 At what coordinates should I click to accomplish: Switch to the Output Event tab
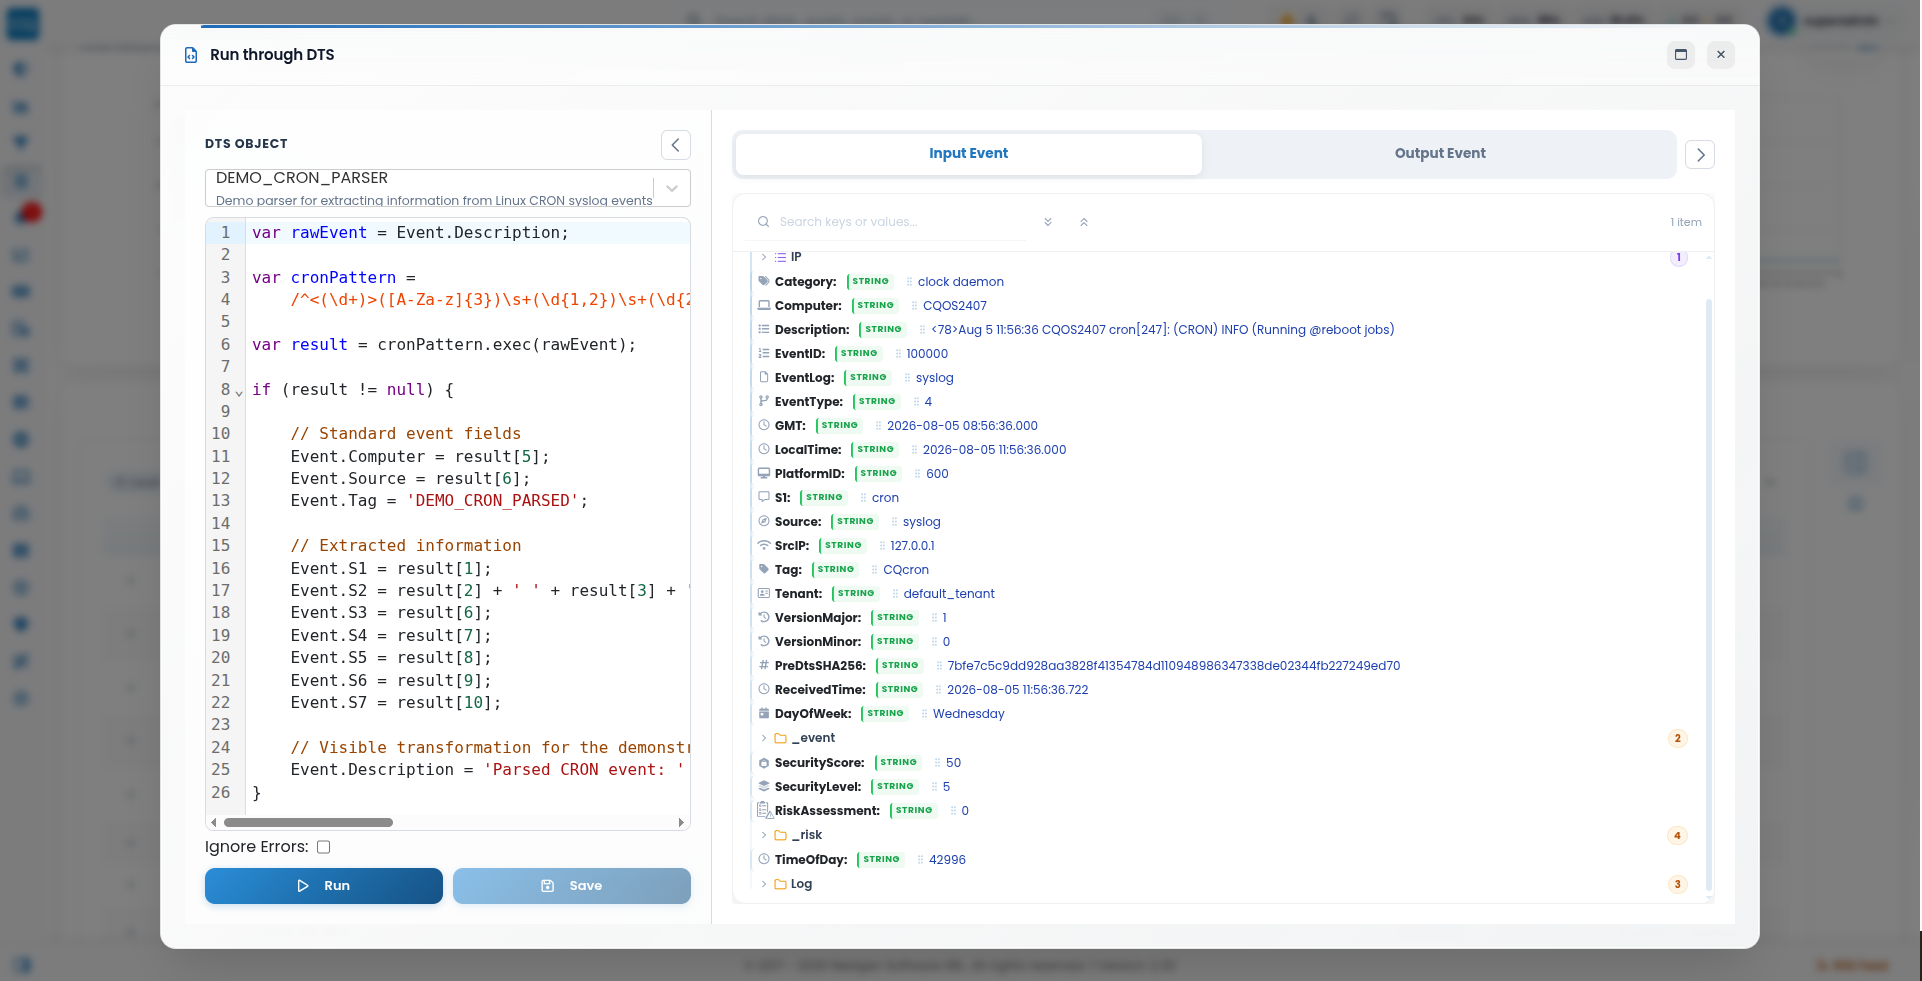pos(1439,154)
